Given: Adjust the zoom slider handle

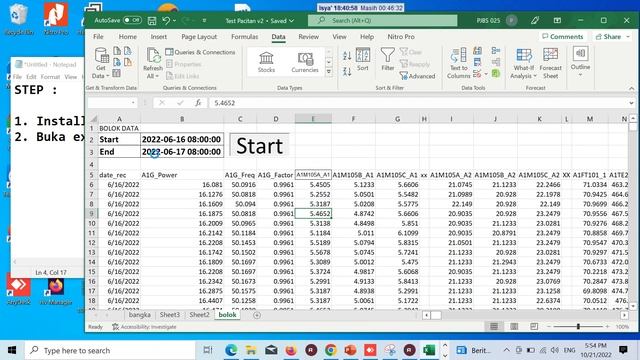Looking at the screenshot, I should 578,327.
